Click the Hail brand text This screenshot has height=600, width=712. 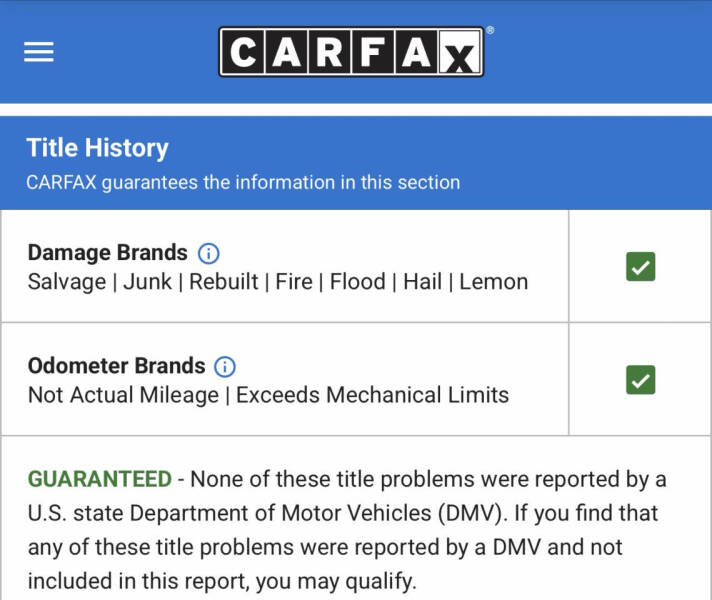click(x=422, y=282)
